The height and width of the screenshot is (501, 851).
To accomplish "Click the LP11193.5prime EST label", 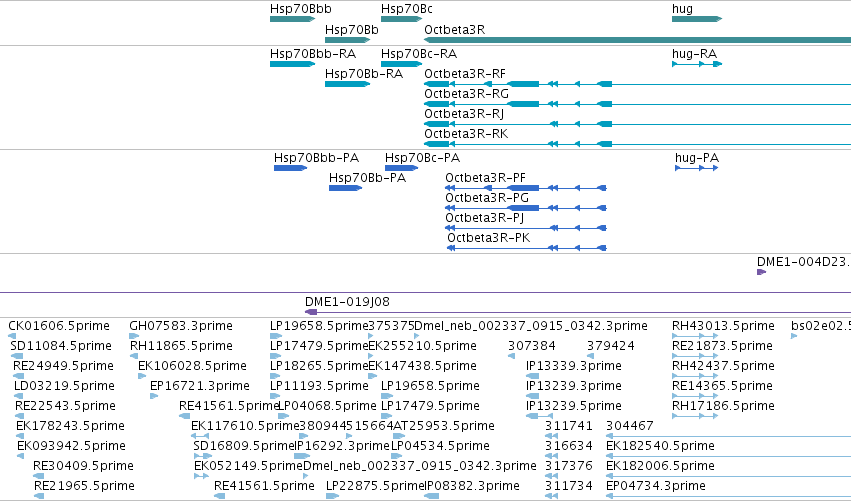I will 319,386.
